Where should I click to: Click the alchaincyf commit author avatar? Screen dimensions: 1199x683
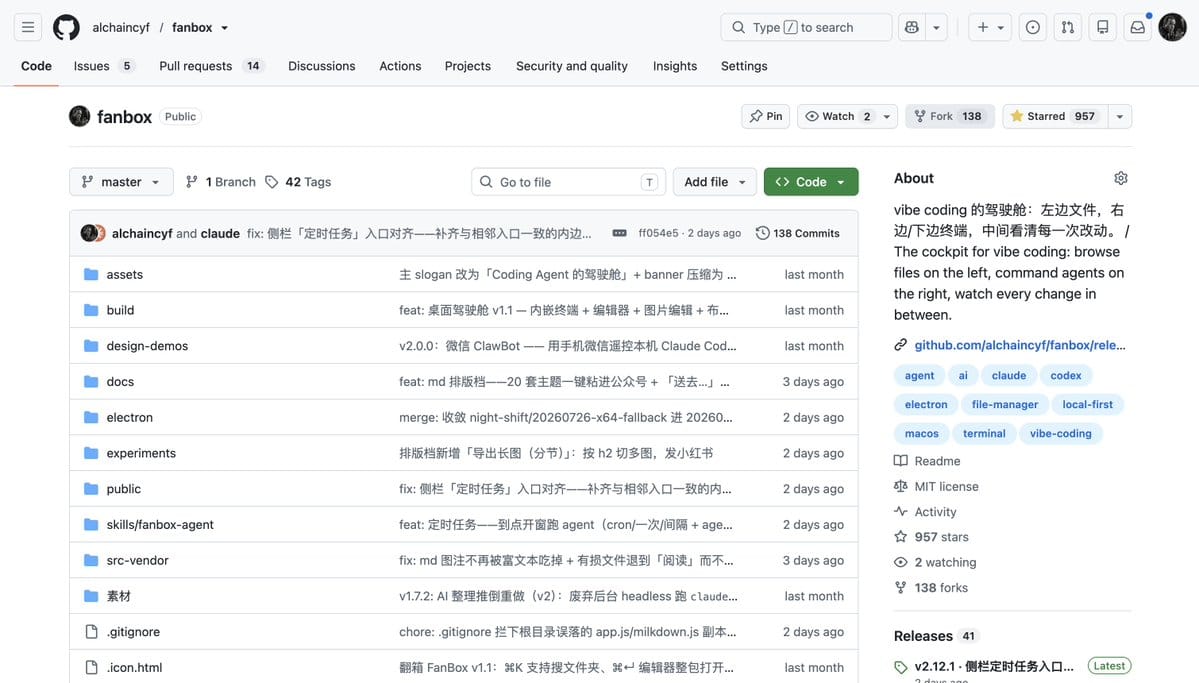coord(89,233)
